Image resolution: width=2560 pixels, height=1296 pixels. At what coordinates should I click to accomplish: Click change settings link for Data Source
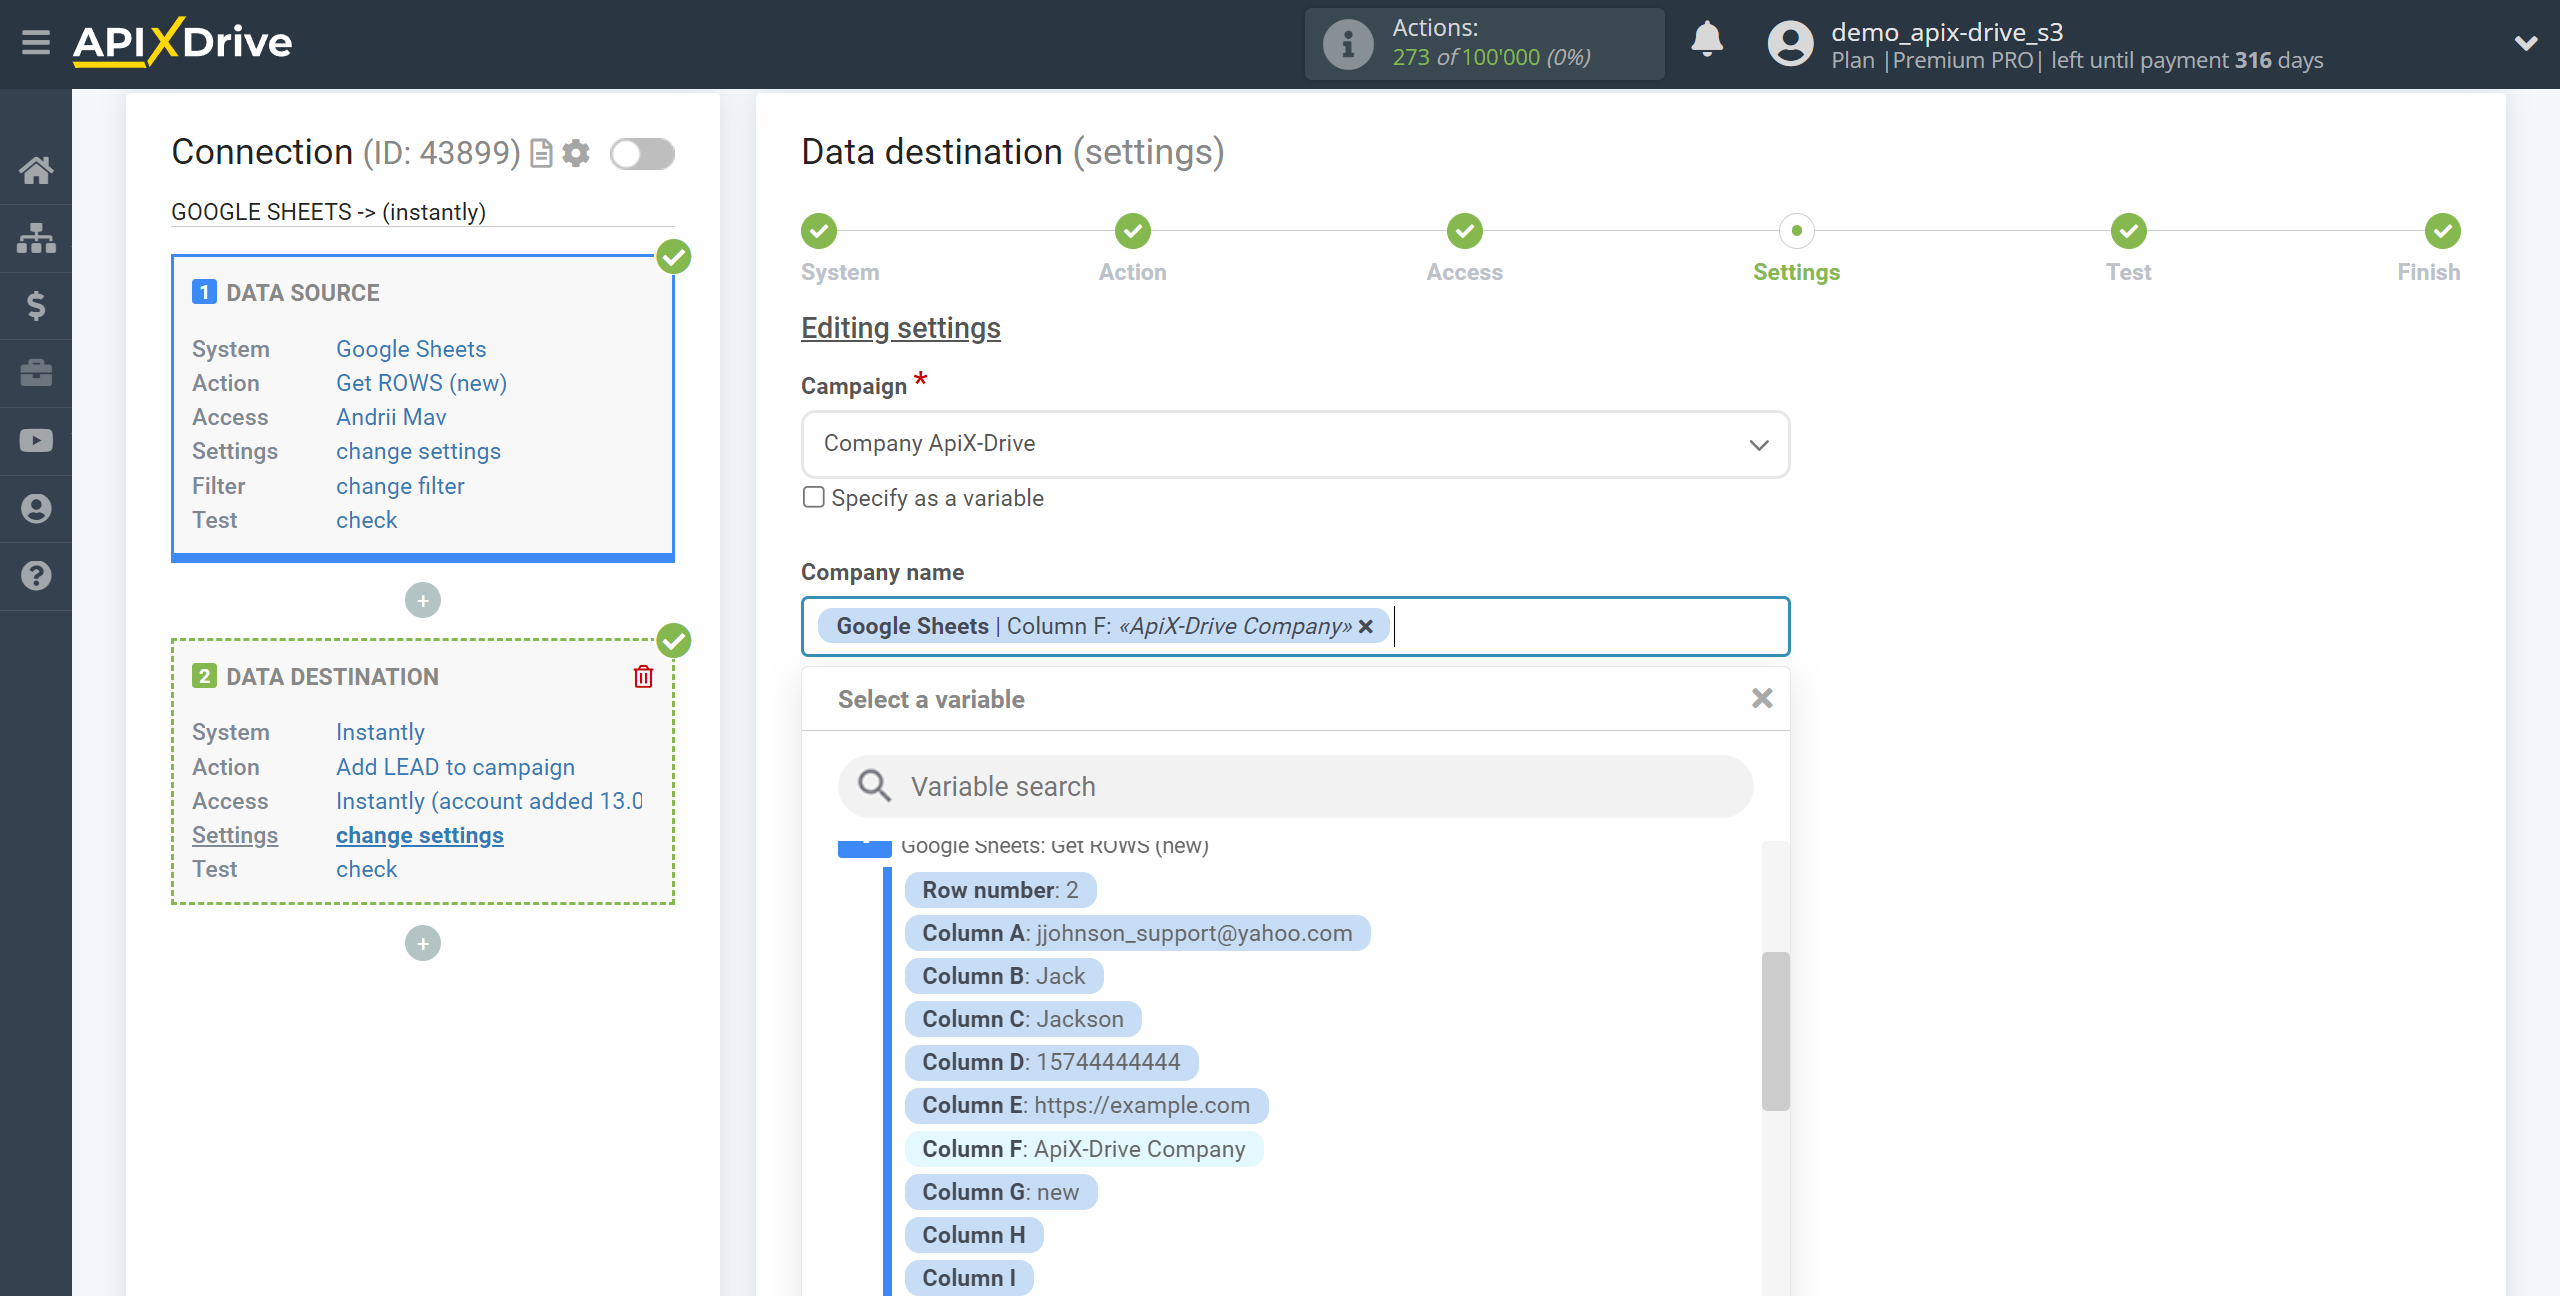point(416,450)
